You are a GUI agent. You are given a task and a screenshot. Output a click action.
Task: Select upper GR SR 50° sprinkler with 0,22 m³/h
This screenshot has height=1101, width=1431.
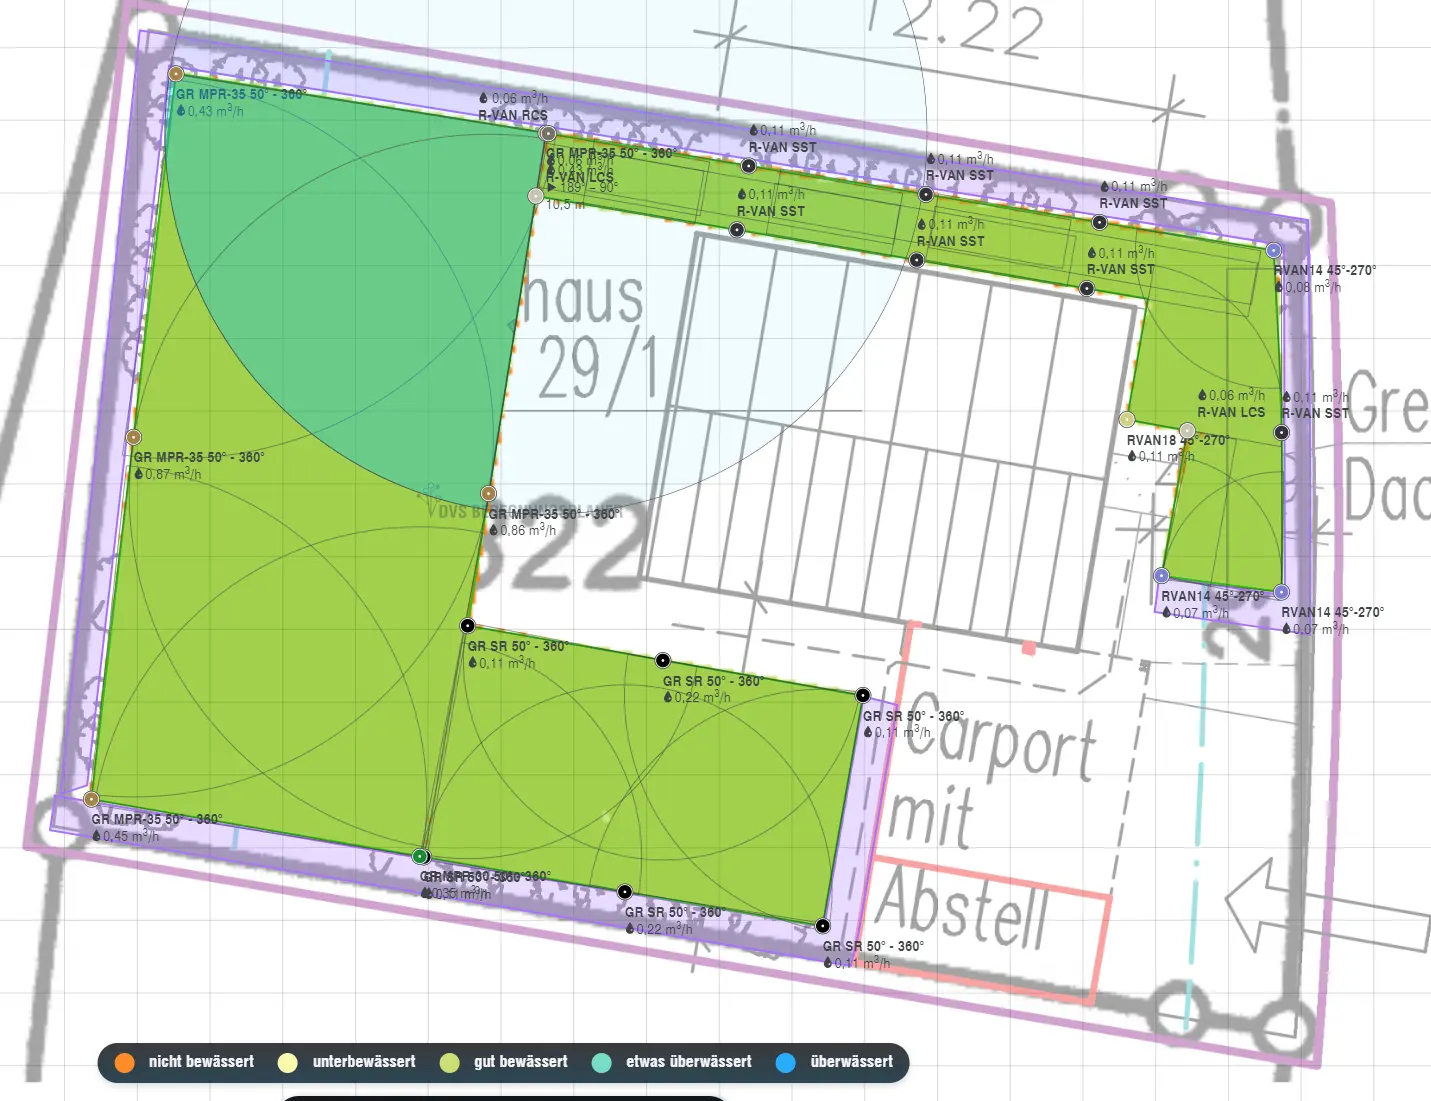pos(662,660)
